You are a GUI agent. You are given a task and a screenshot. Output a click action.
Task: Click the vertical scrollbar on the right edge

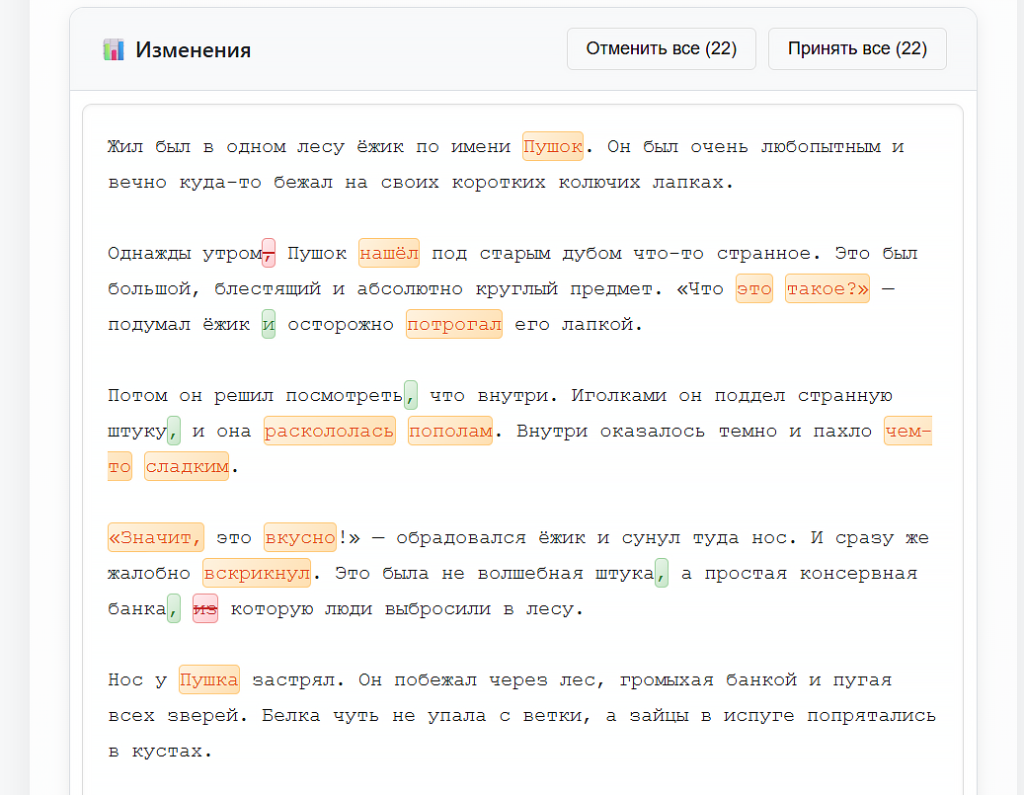point(1019,400)
